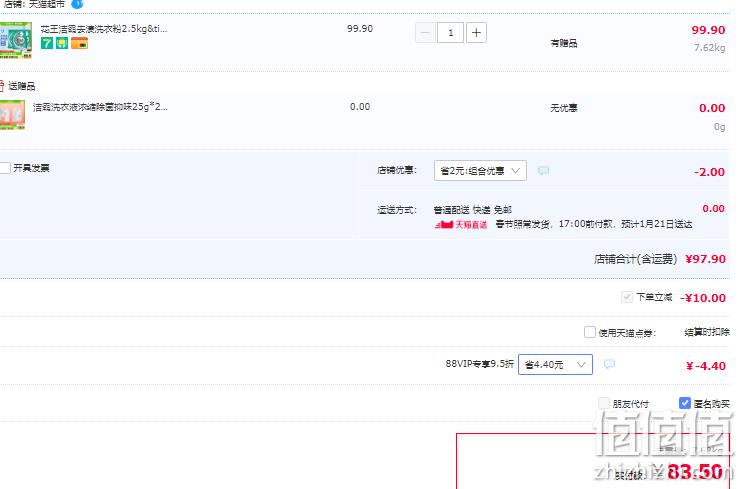
Task: Click the -2.00 shop discount amount
Action: tap(709, 172)
